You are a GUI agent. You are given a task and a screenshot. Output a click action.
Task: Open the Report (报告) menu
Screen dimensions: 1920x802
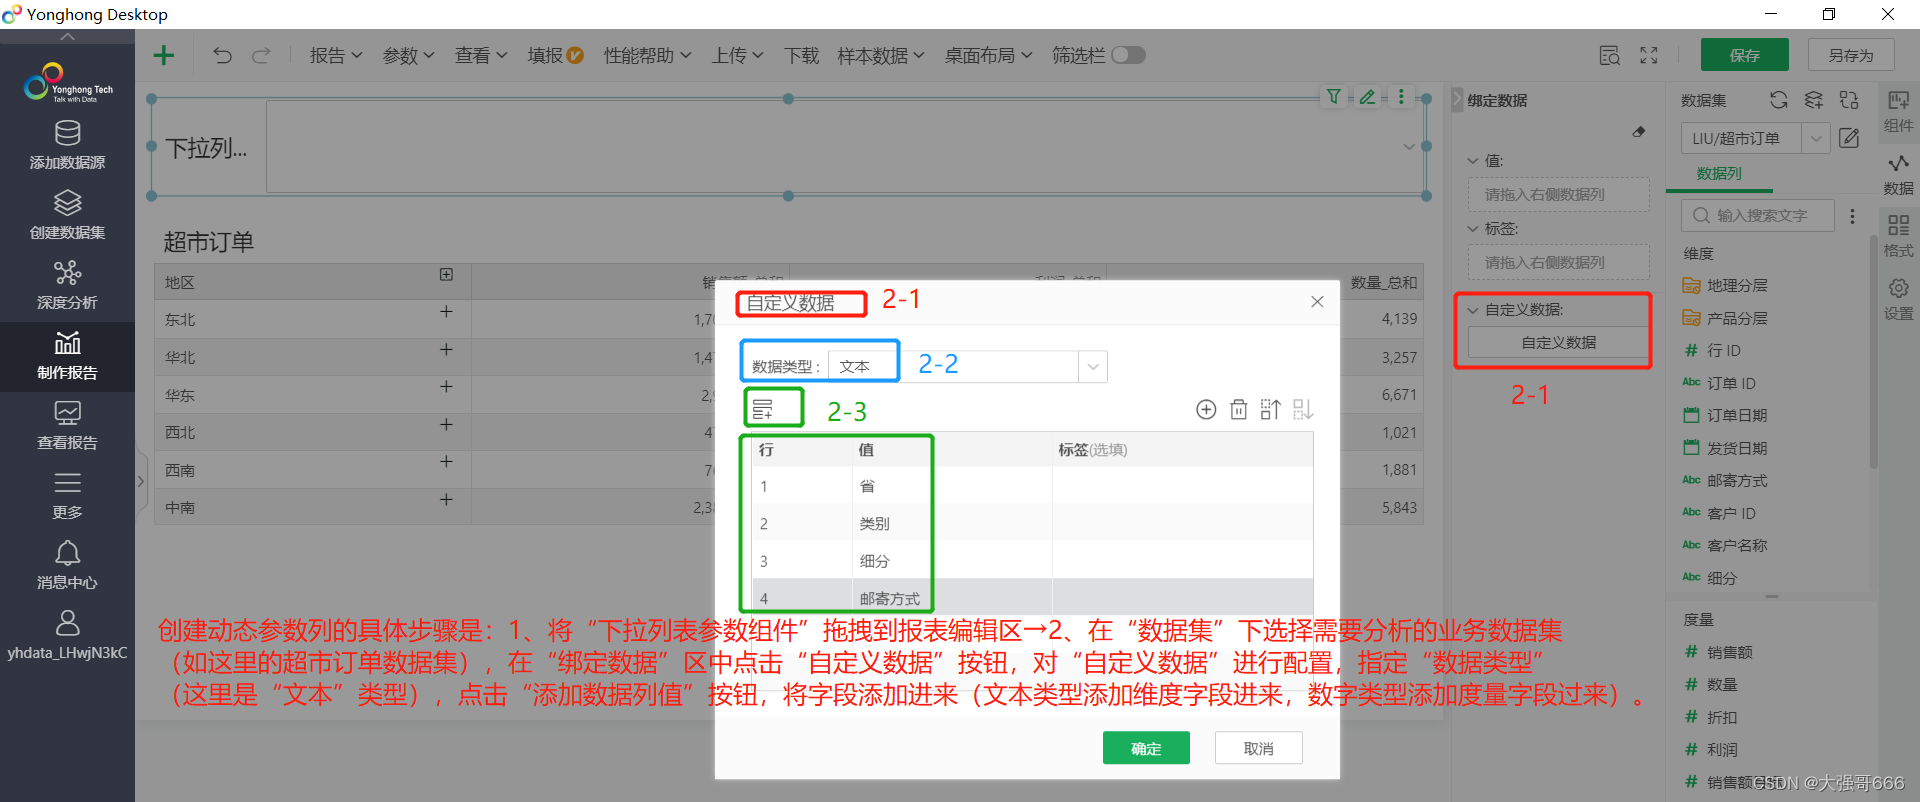tap(335, 55)
